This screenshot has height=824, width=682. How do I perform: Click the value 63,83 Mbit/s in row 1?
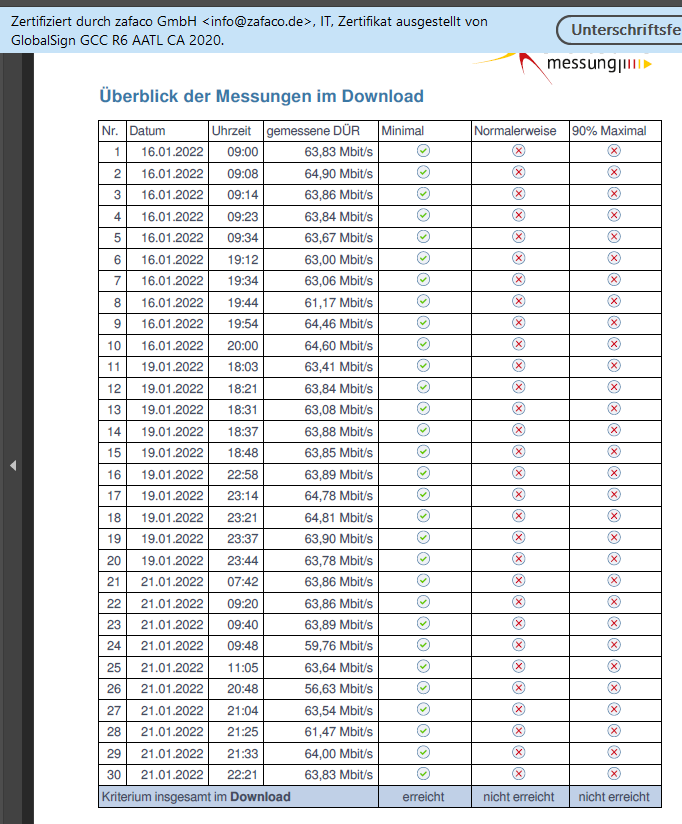click(x=338, y=152)
